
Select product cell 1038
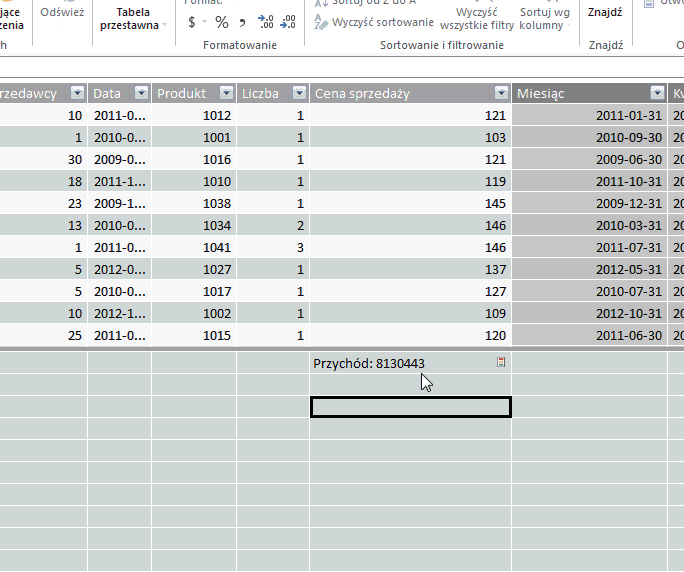coord(194,203)
